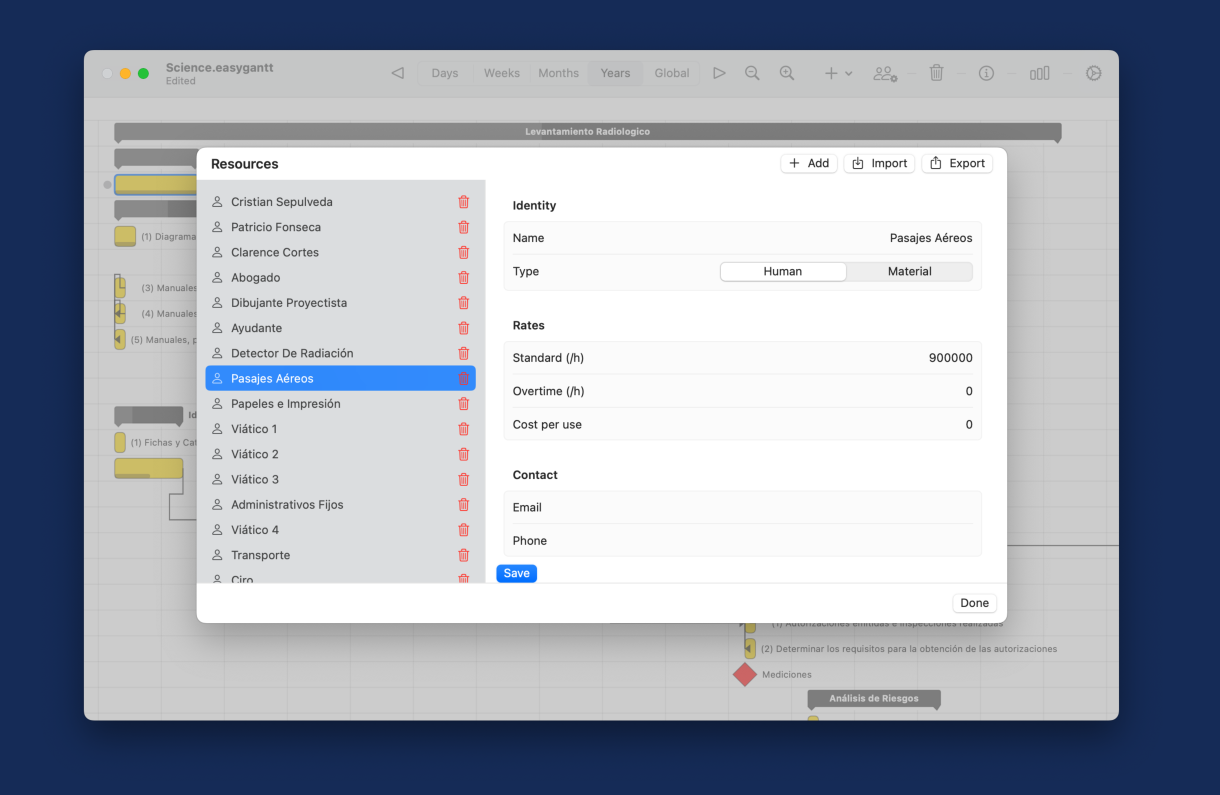Screen dimensions: 1220x795
Task: Click the toolbar trash icon
Action: [x=936, y=73]
